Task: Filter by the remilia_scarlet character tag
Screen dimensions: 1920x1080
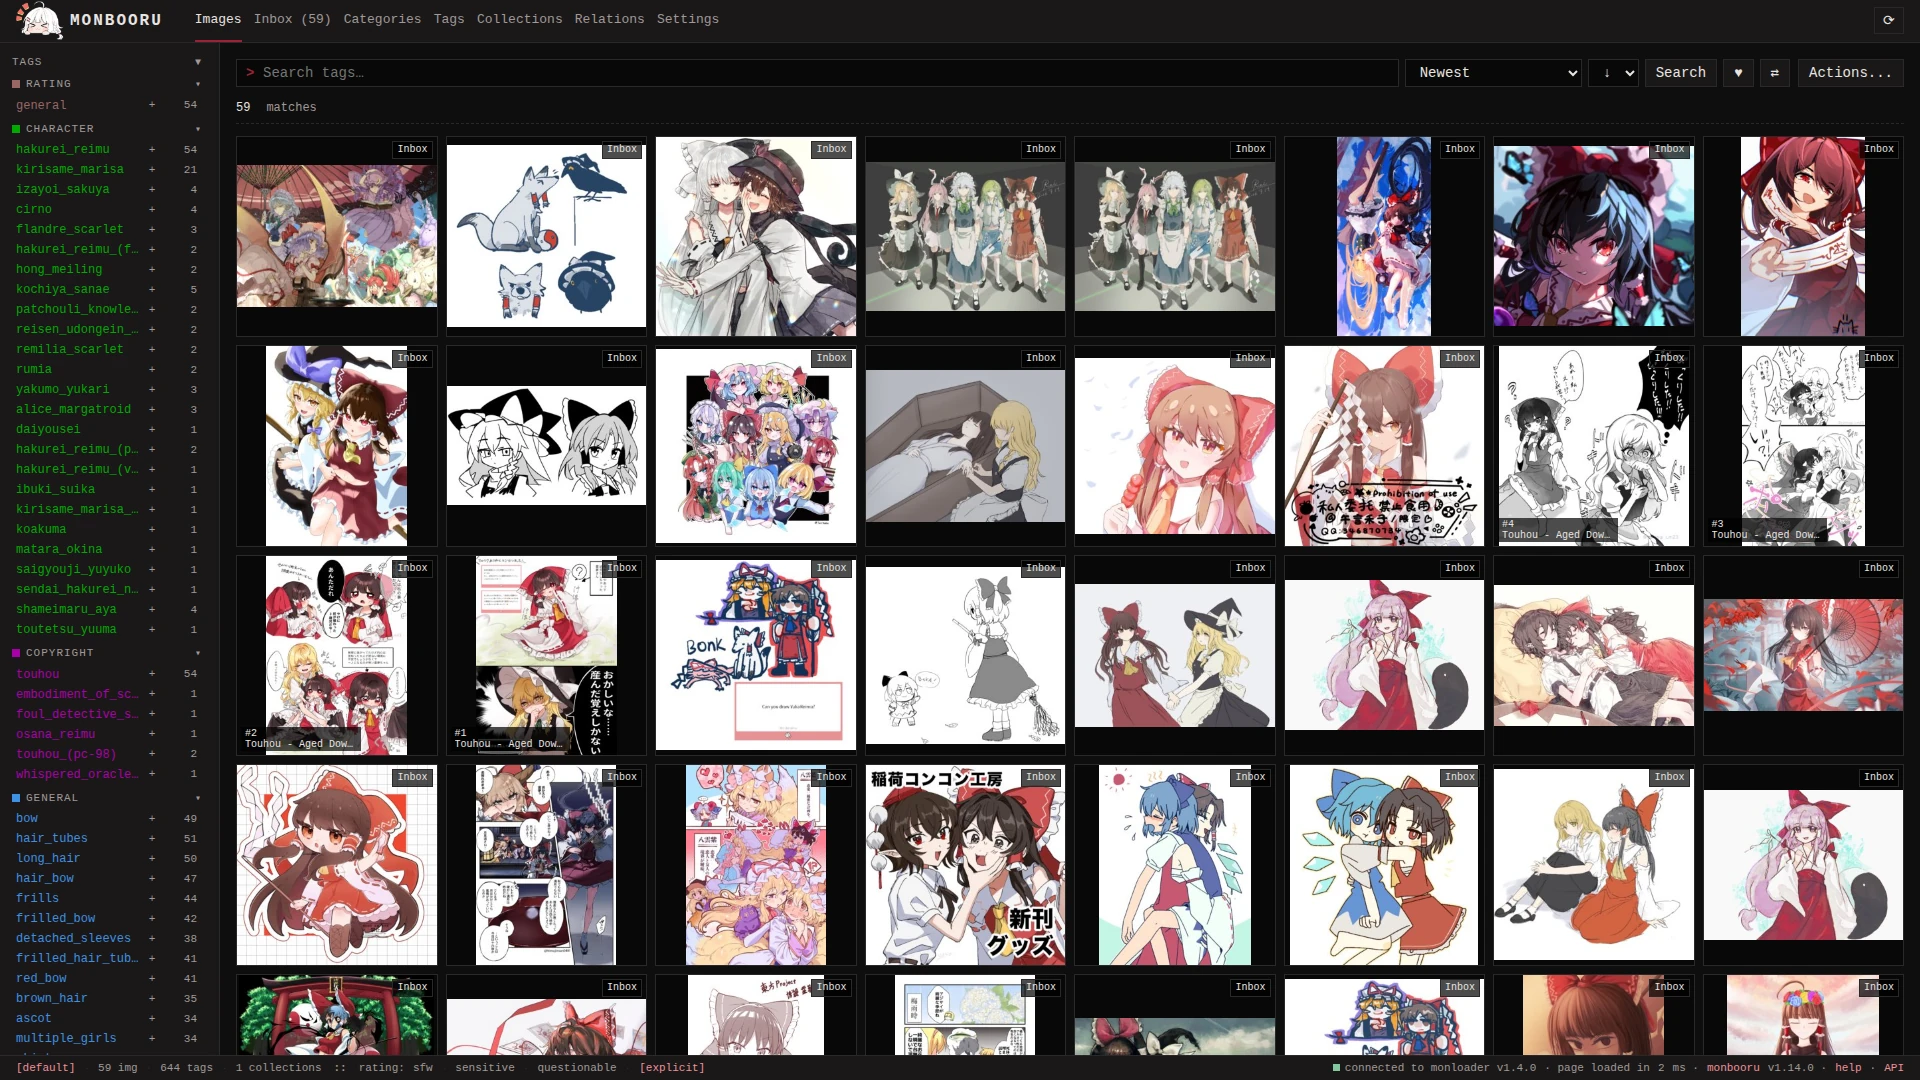Action: pyautogui.click(x=70, y=349)
